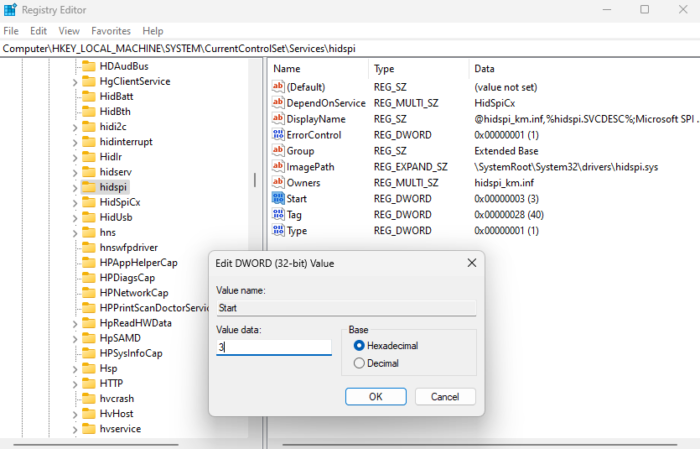The image size is (700, 449).
Task: Click the HTTP folder icon
Action: (x=89, y=383)
